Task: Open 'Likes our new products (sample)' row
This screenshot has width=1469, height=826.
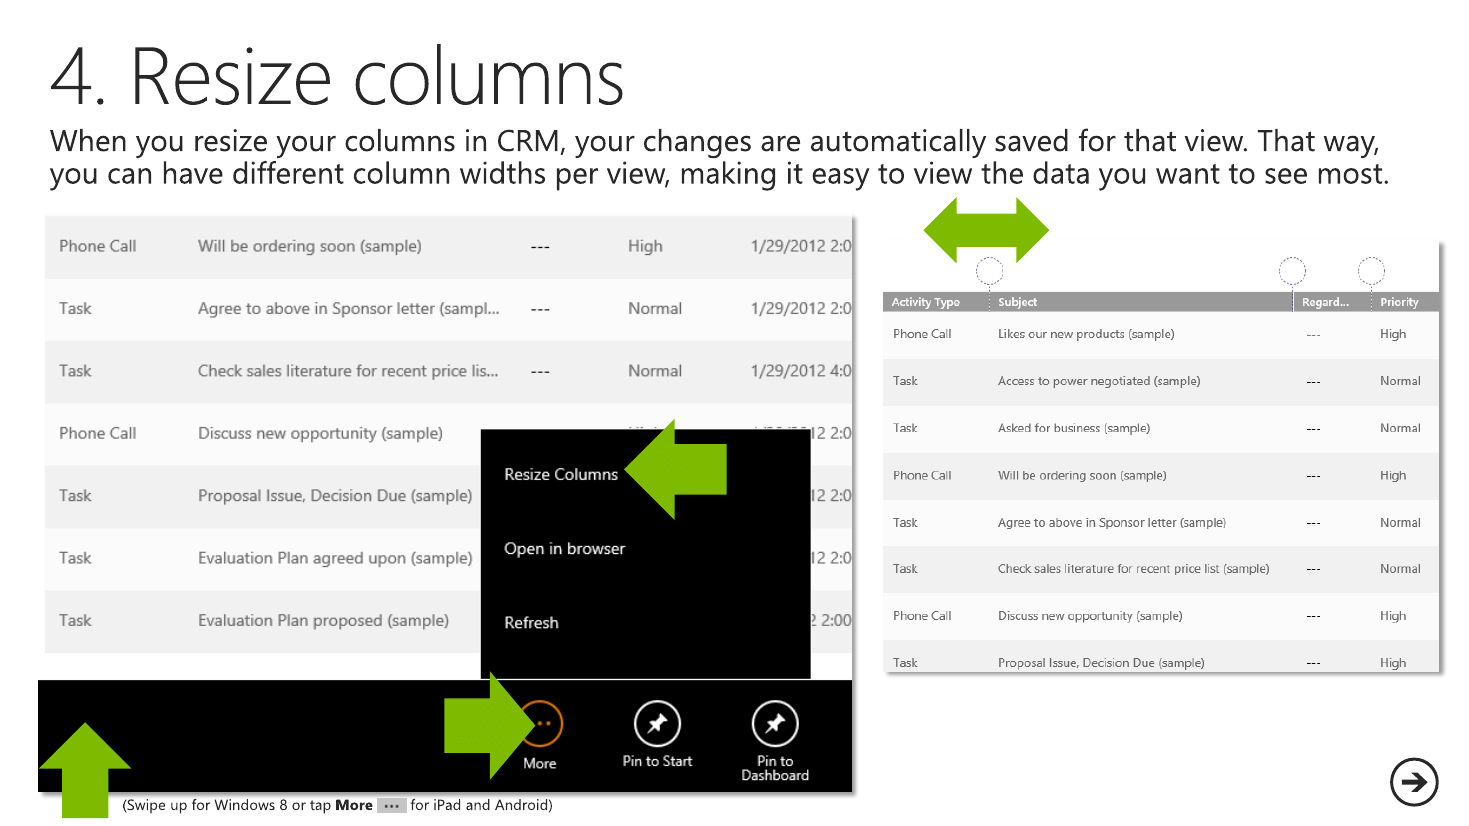Action: coord(1086,334)
